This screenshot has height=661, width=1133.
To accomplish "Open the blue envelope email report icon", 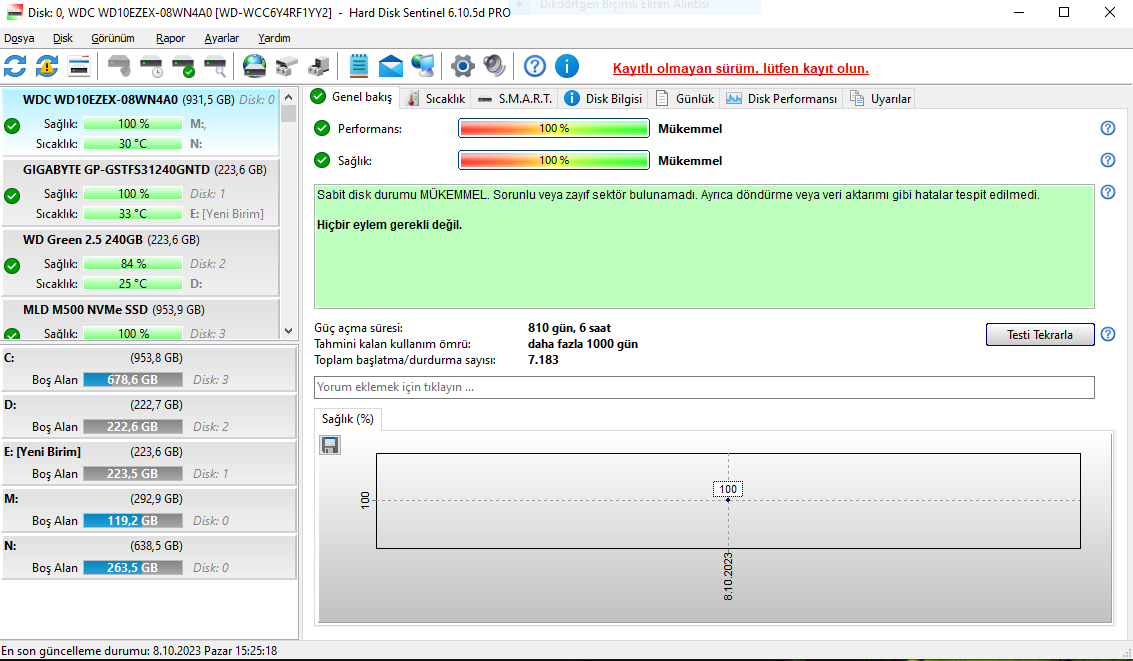I will click(391, 67).
